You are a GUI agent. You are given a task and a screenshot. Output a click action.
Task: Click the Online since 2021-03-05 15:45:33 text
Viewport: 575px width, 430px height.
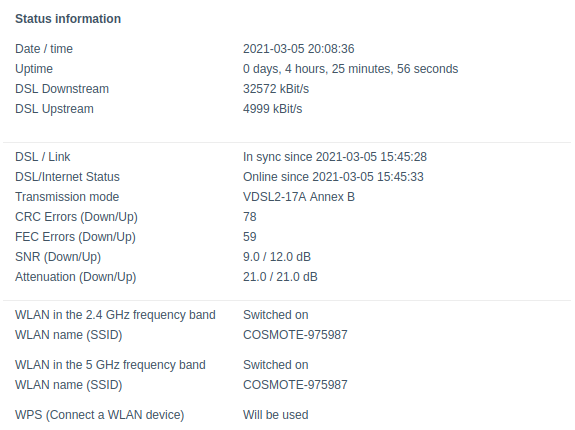[333, 177]
